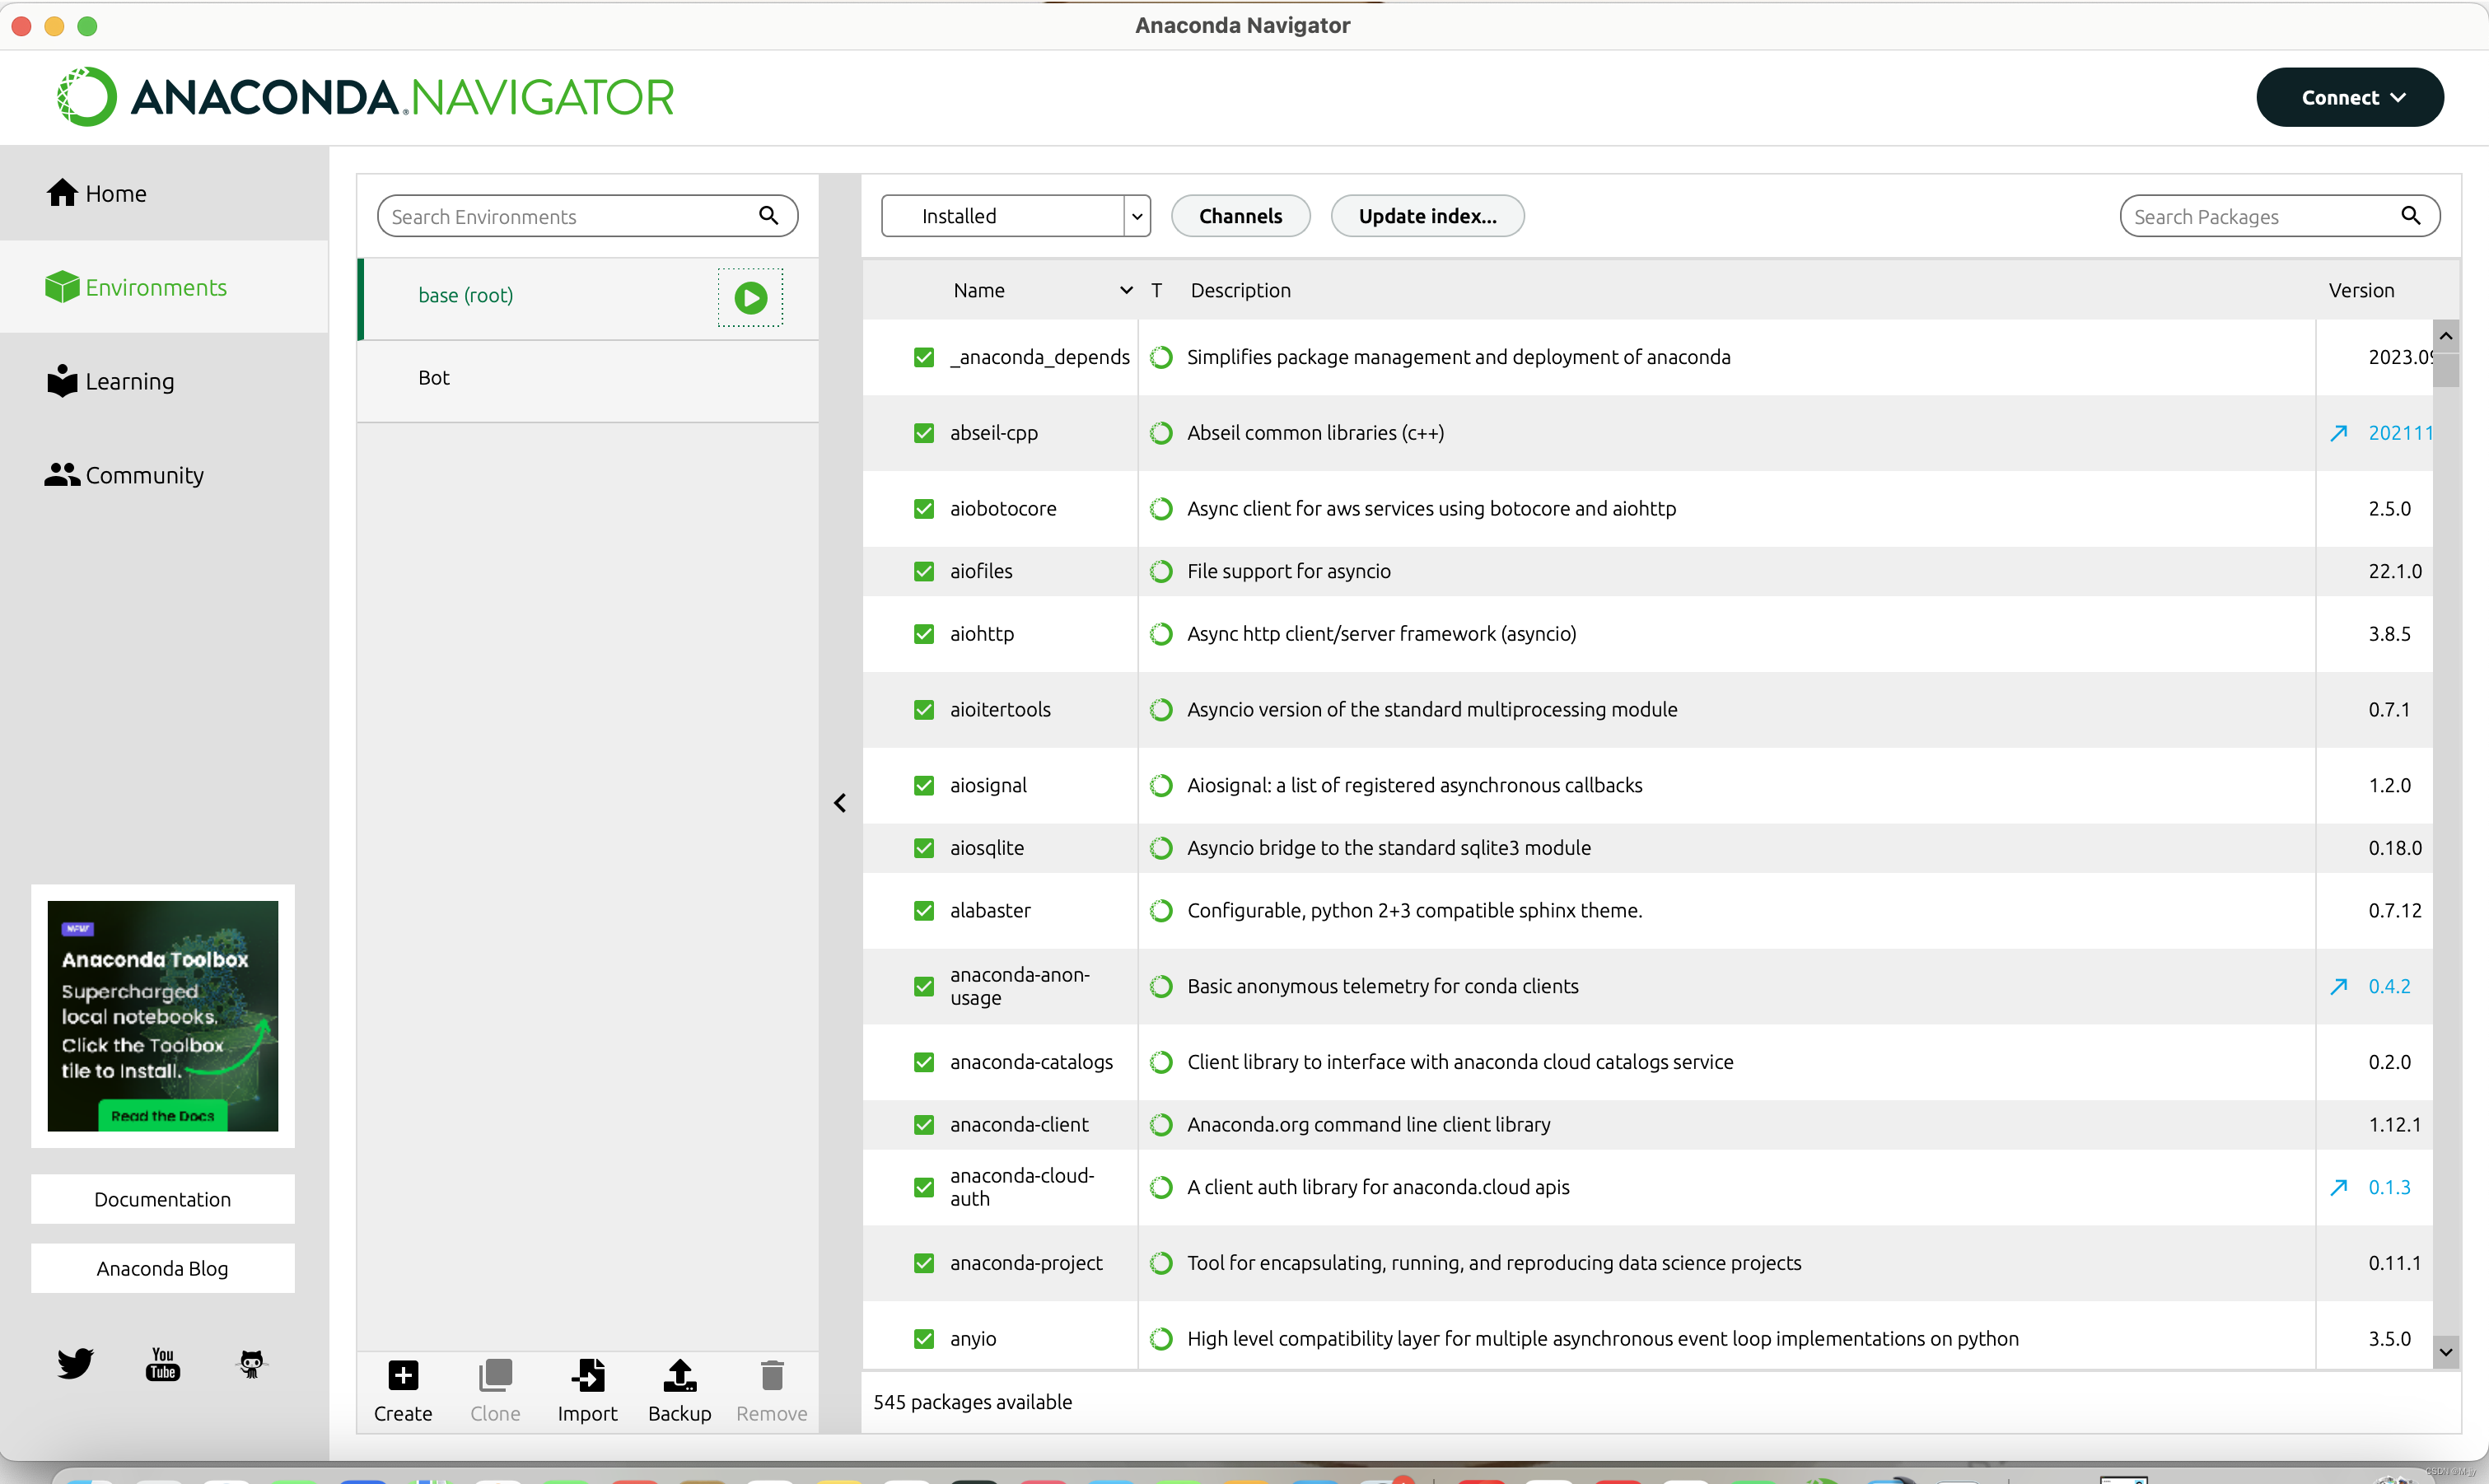Click the type icon of anaconda-client
Viewport: 2489px width, 1484px height.
pyautogui.click(x=1161, y=1125)
